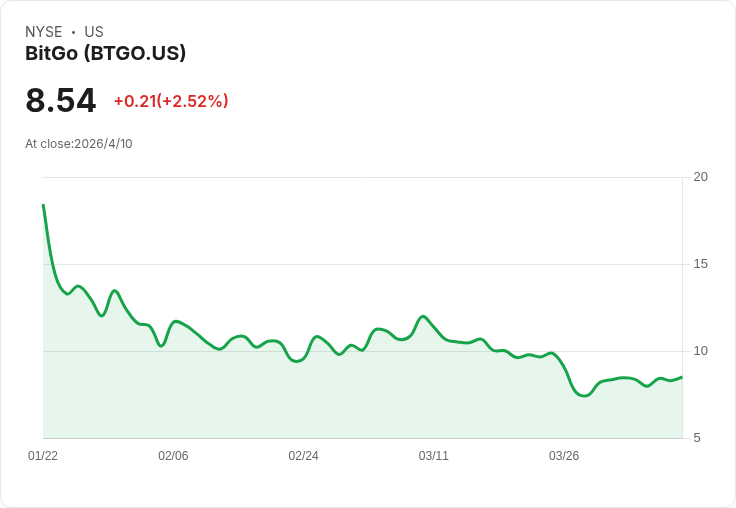736x508 pixels.
Task: Click the 20 label on the price axis
Action: (x=701, y=177)
